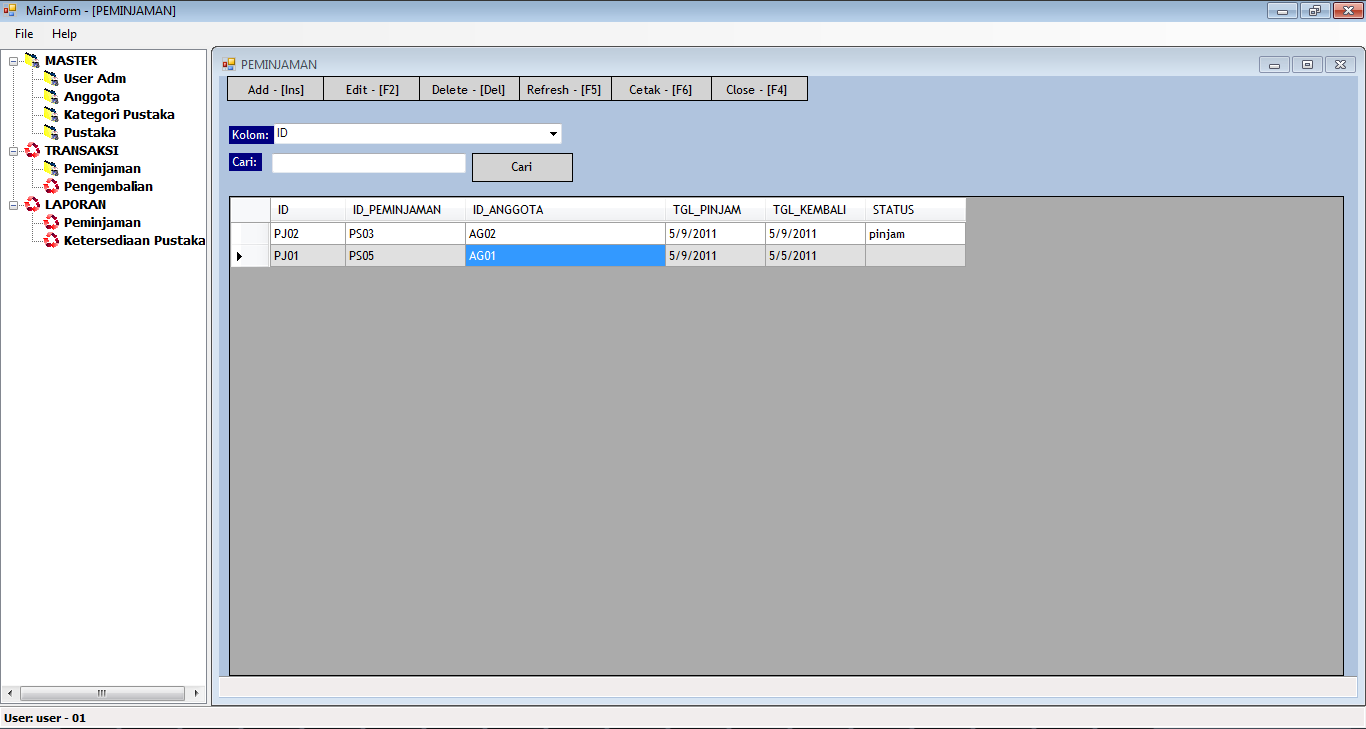Viewport: 1366px width, 729px height.
Task: Focus the Cari search text field
Action: tap(368, 163)
